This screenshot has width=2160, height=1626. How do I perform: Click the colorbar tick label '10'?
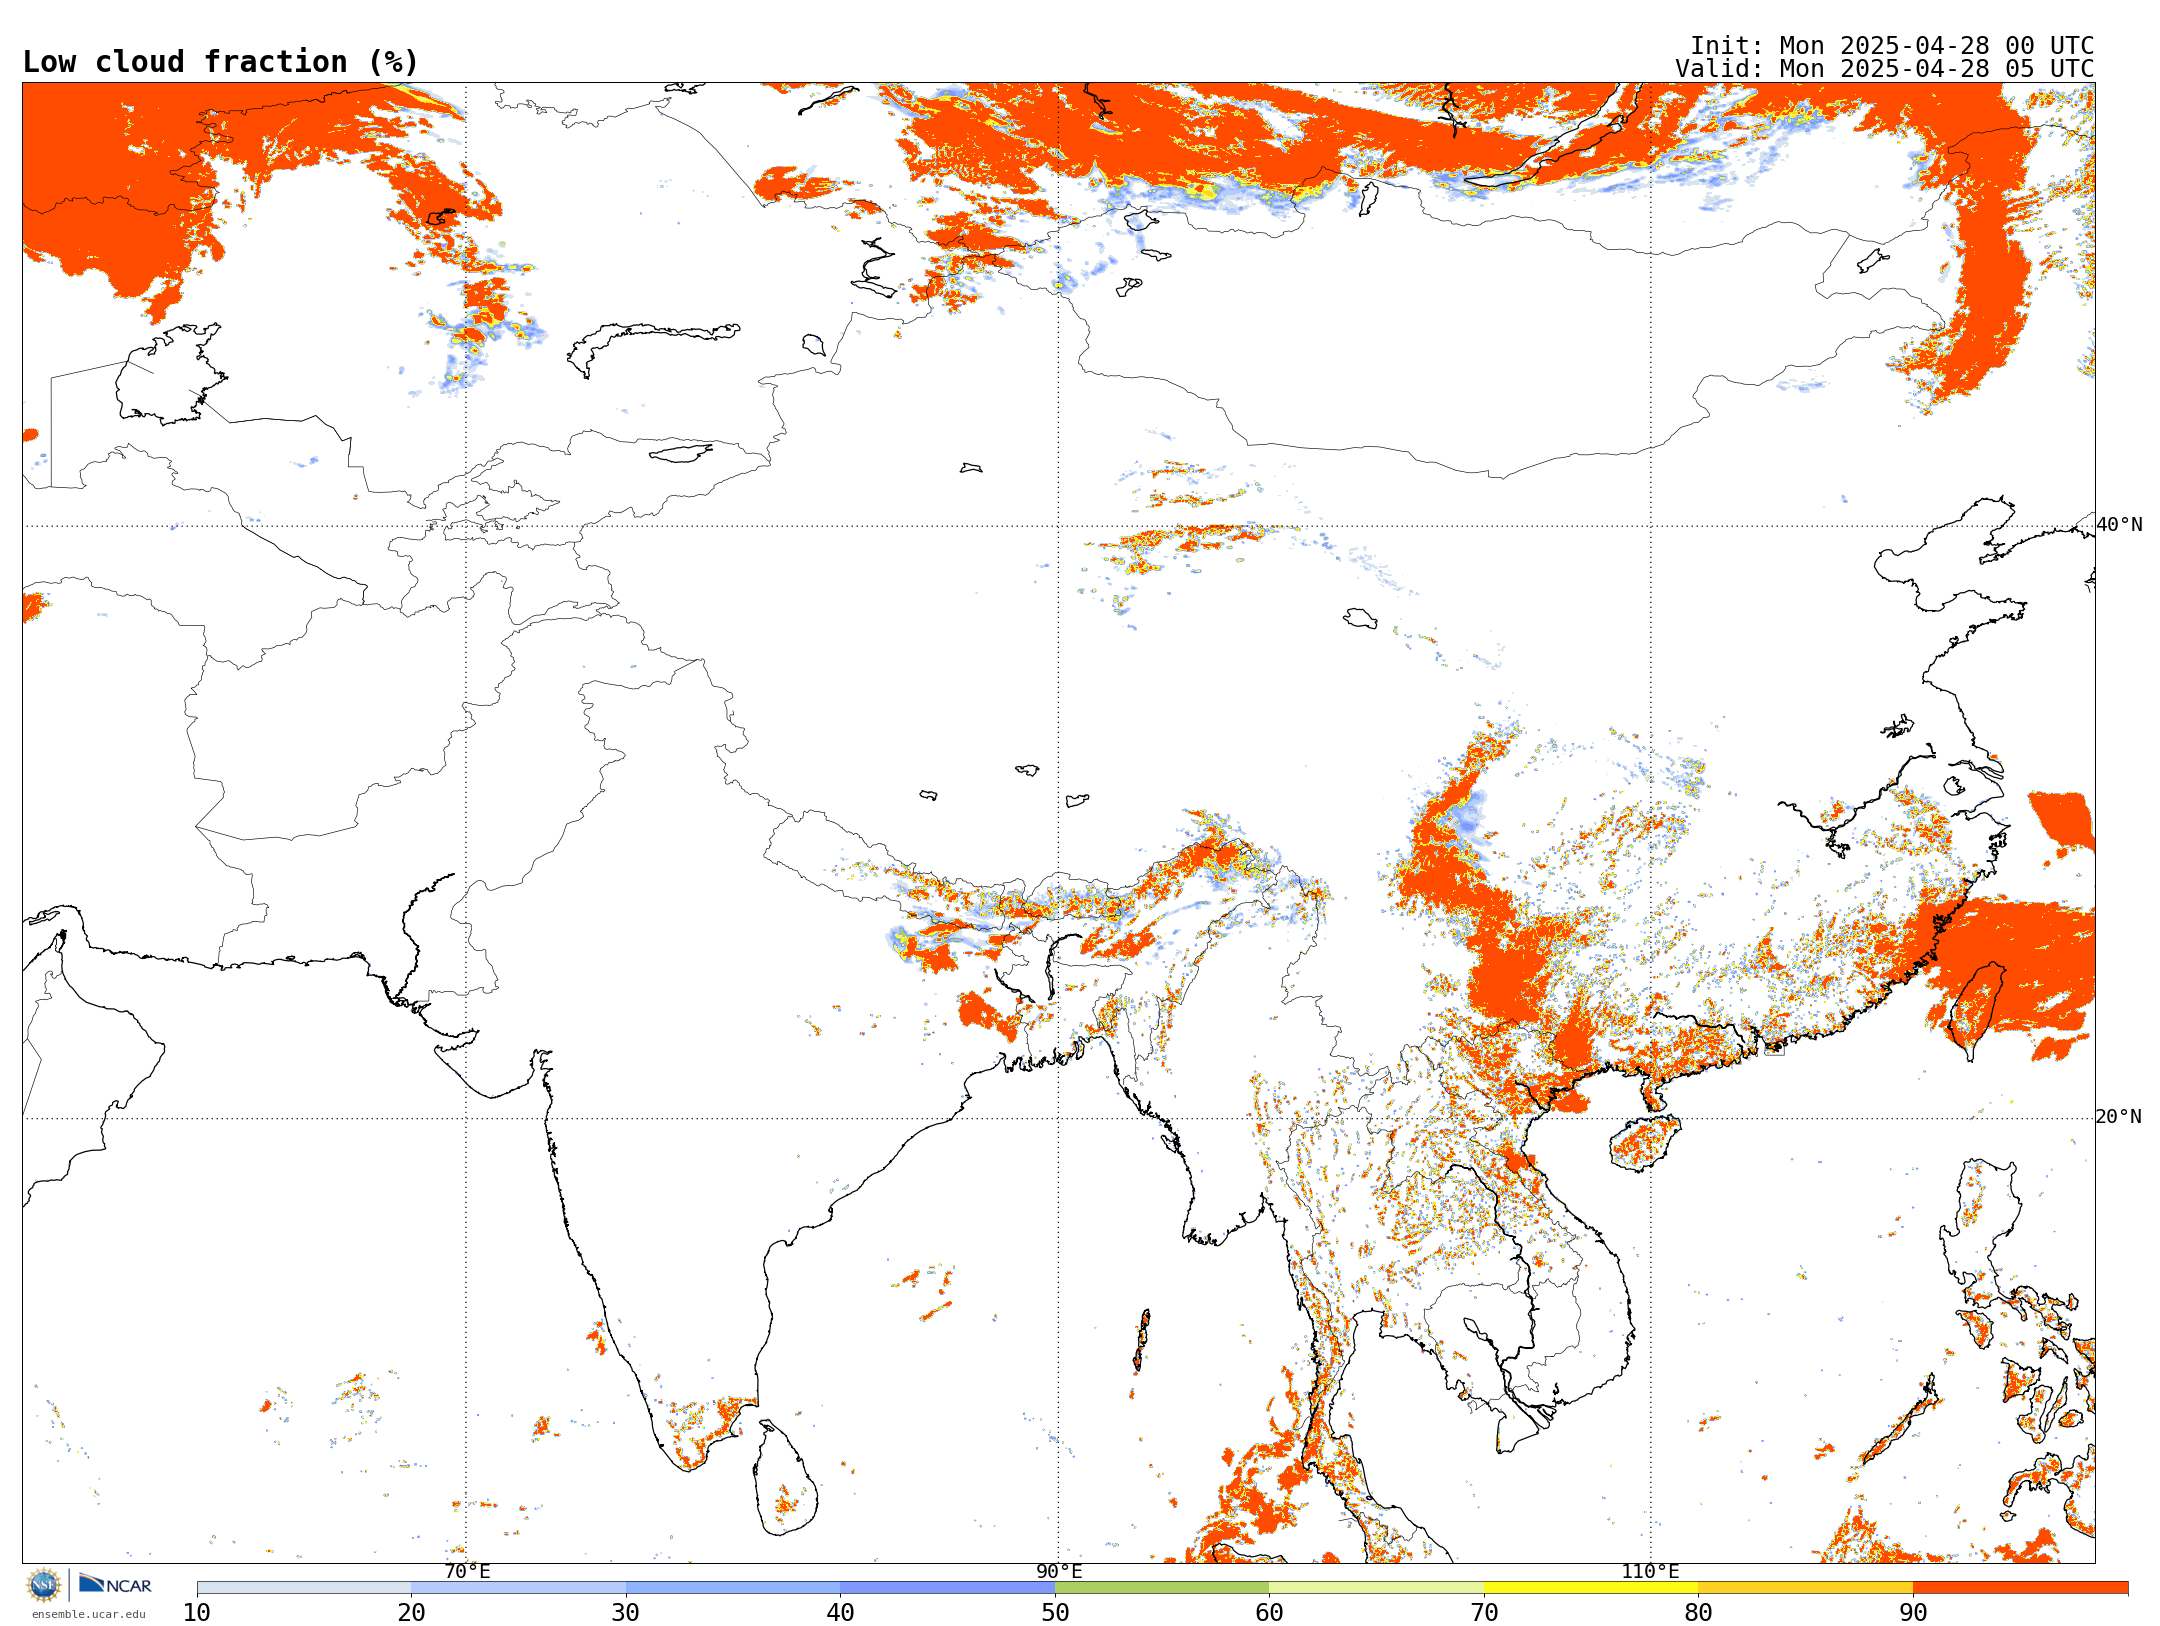(197, 1613)
